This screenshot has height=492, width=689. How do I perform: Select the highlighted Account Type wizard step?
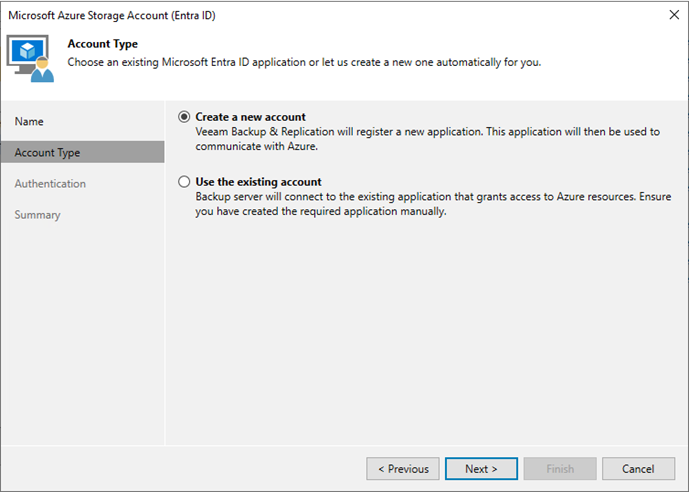(47, 152)
